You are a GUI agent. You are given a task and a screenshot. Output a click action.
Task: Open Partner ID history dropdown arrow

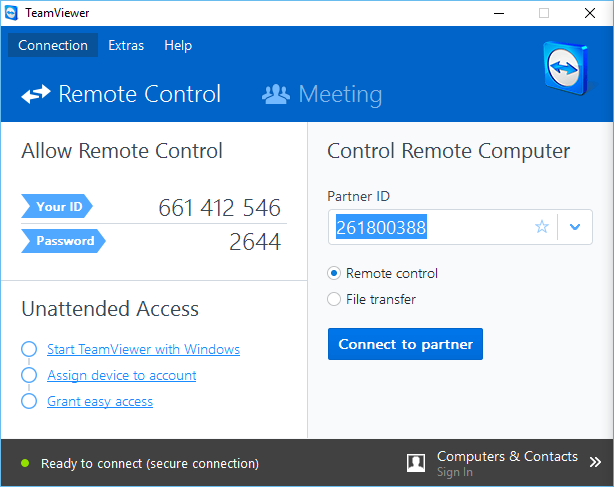(x=575, y=227)
